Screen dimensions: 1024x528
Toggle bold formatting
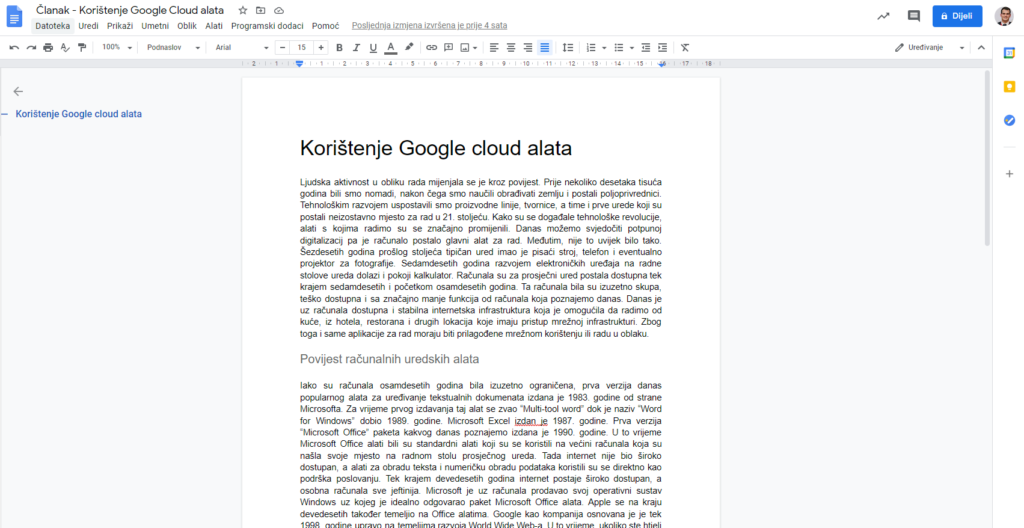[x=340, y=47]
